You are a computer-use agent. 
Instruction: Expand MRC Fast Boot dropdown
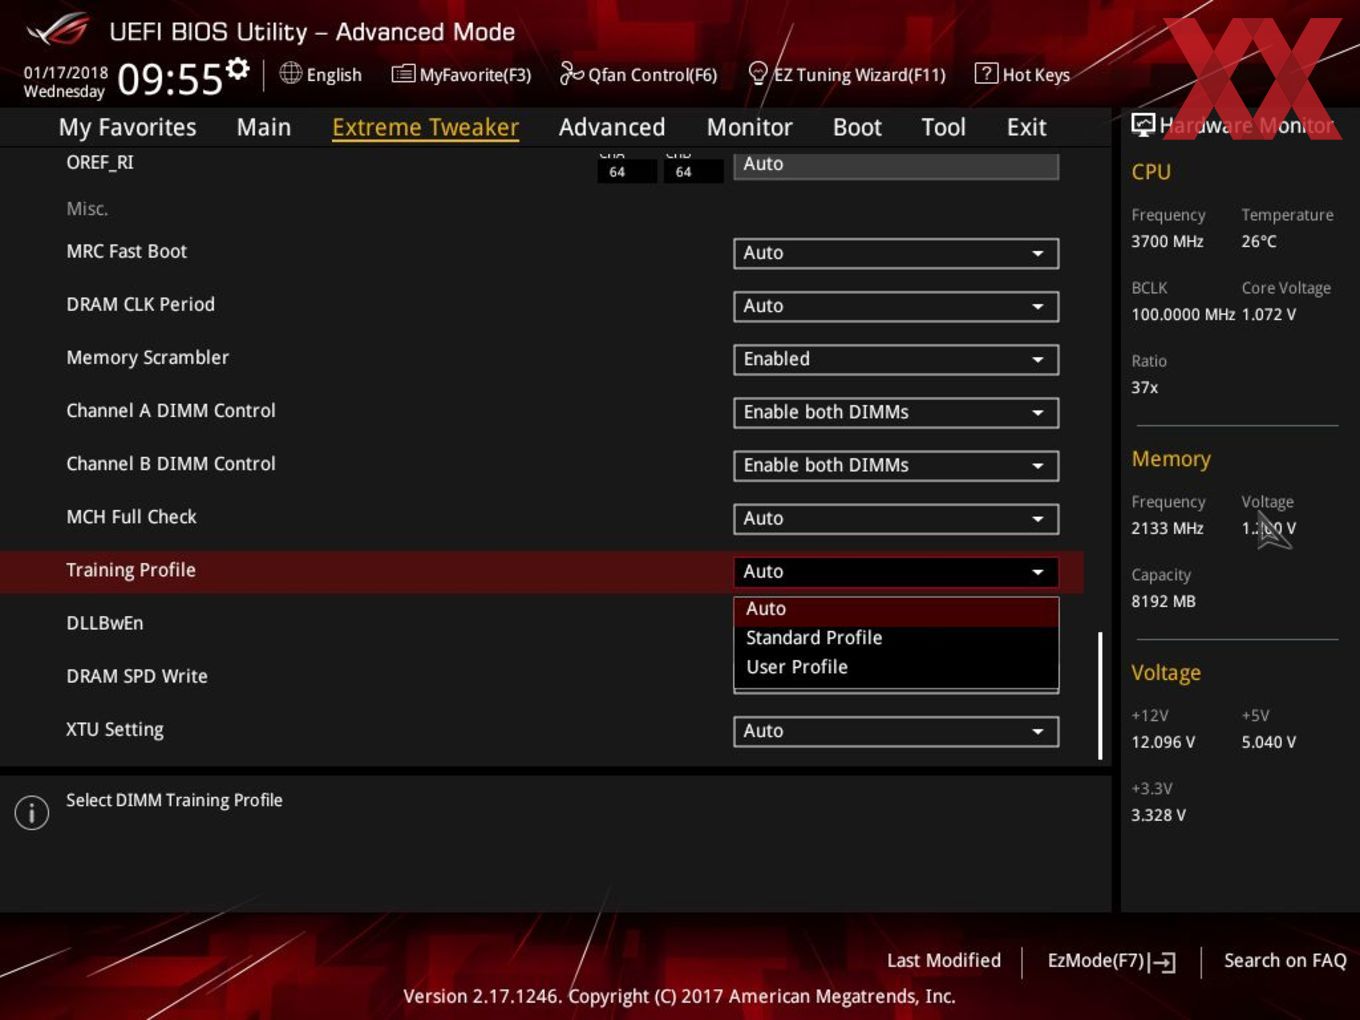[896, 253]
